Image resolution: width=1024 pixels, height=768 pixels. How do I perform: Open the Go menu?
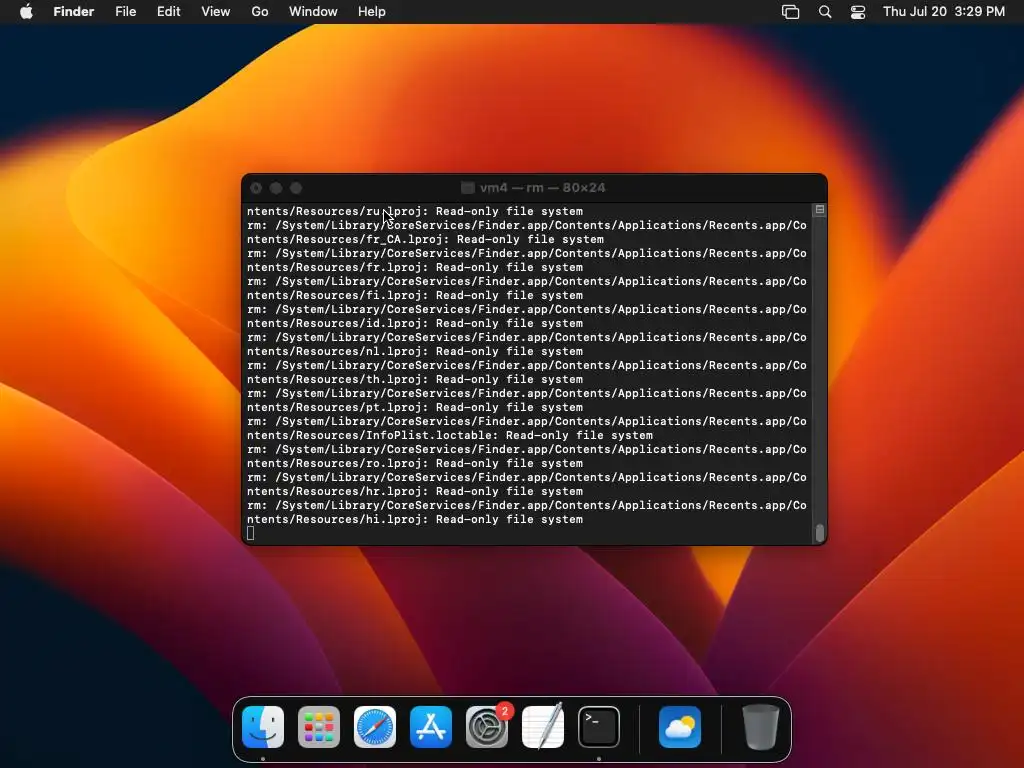(x=260, y=12)
